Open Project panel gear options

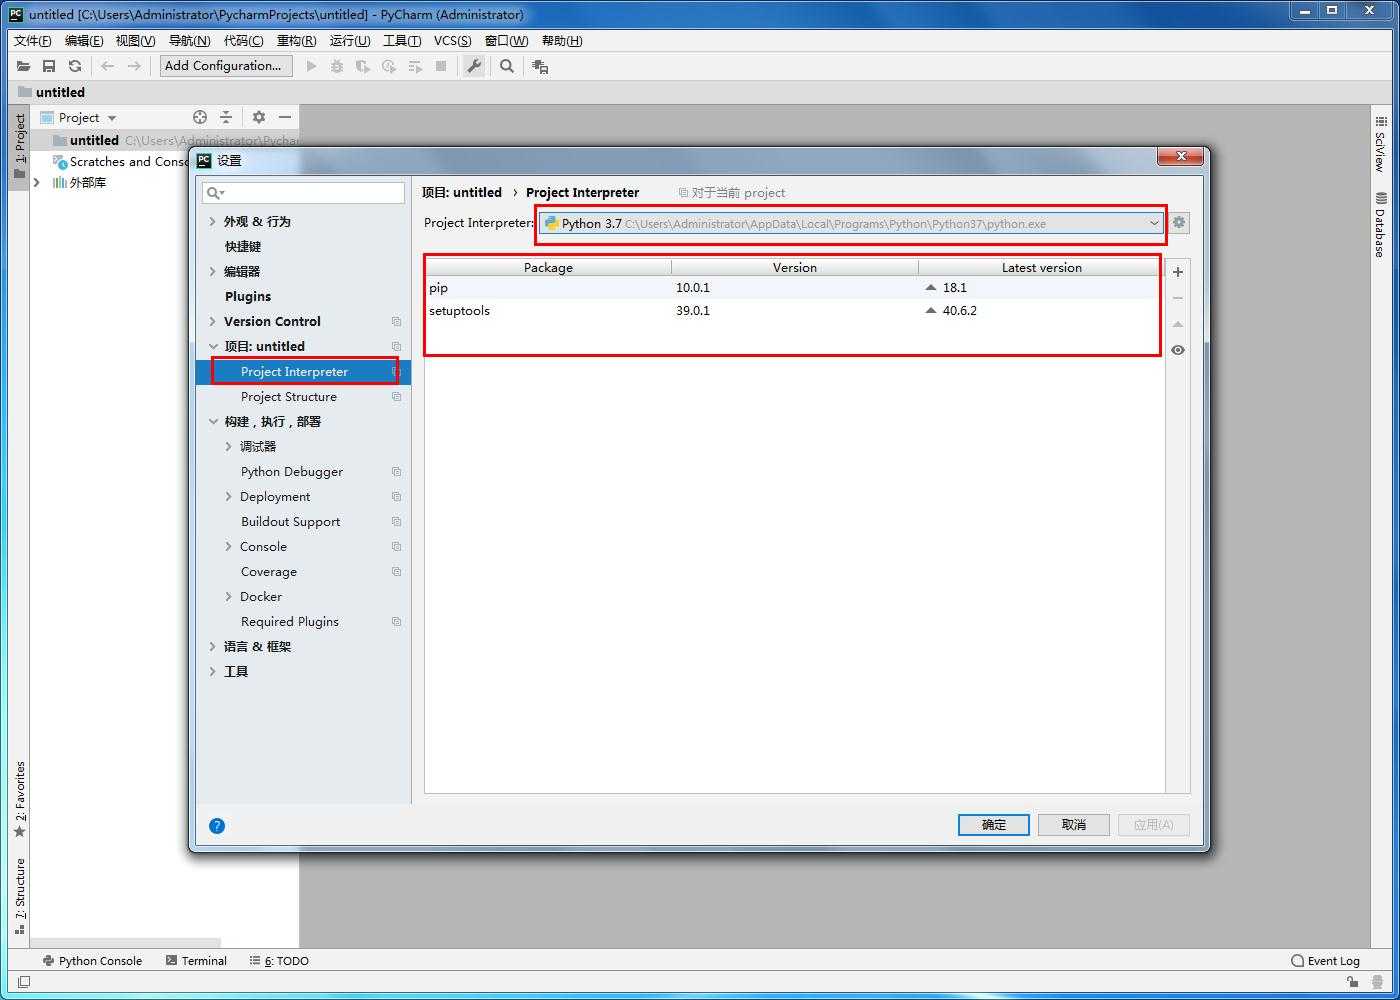click(x=259, y=117)
